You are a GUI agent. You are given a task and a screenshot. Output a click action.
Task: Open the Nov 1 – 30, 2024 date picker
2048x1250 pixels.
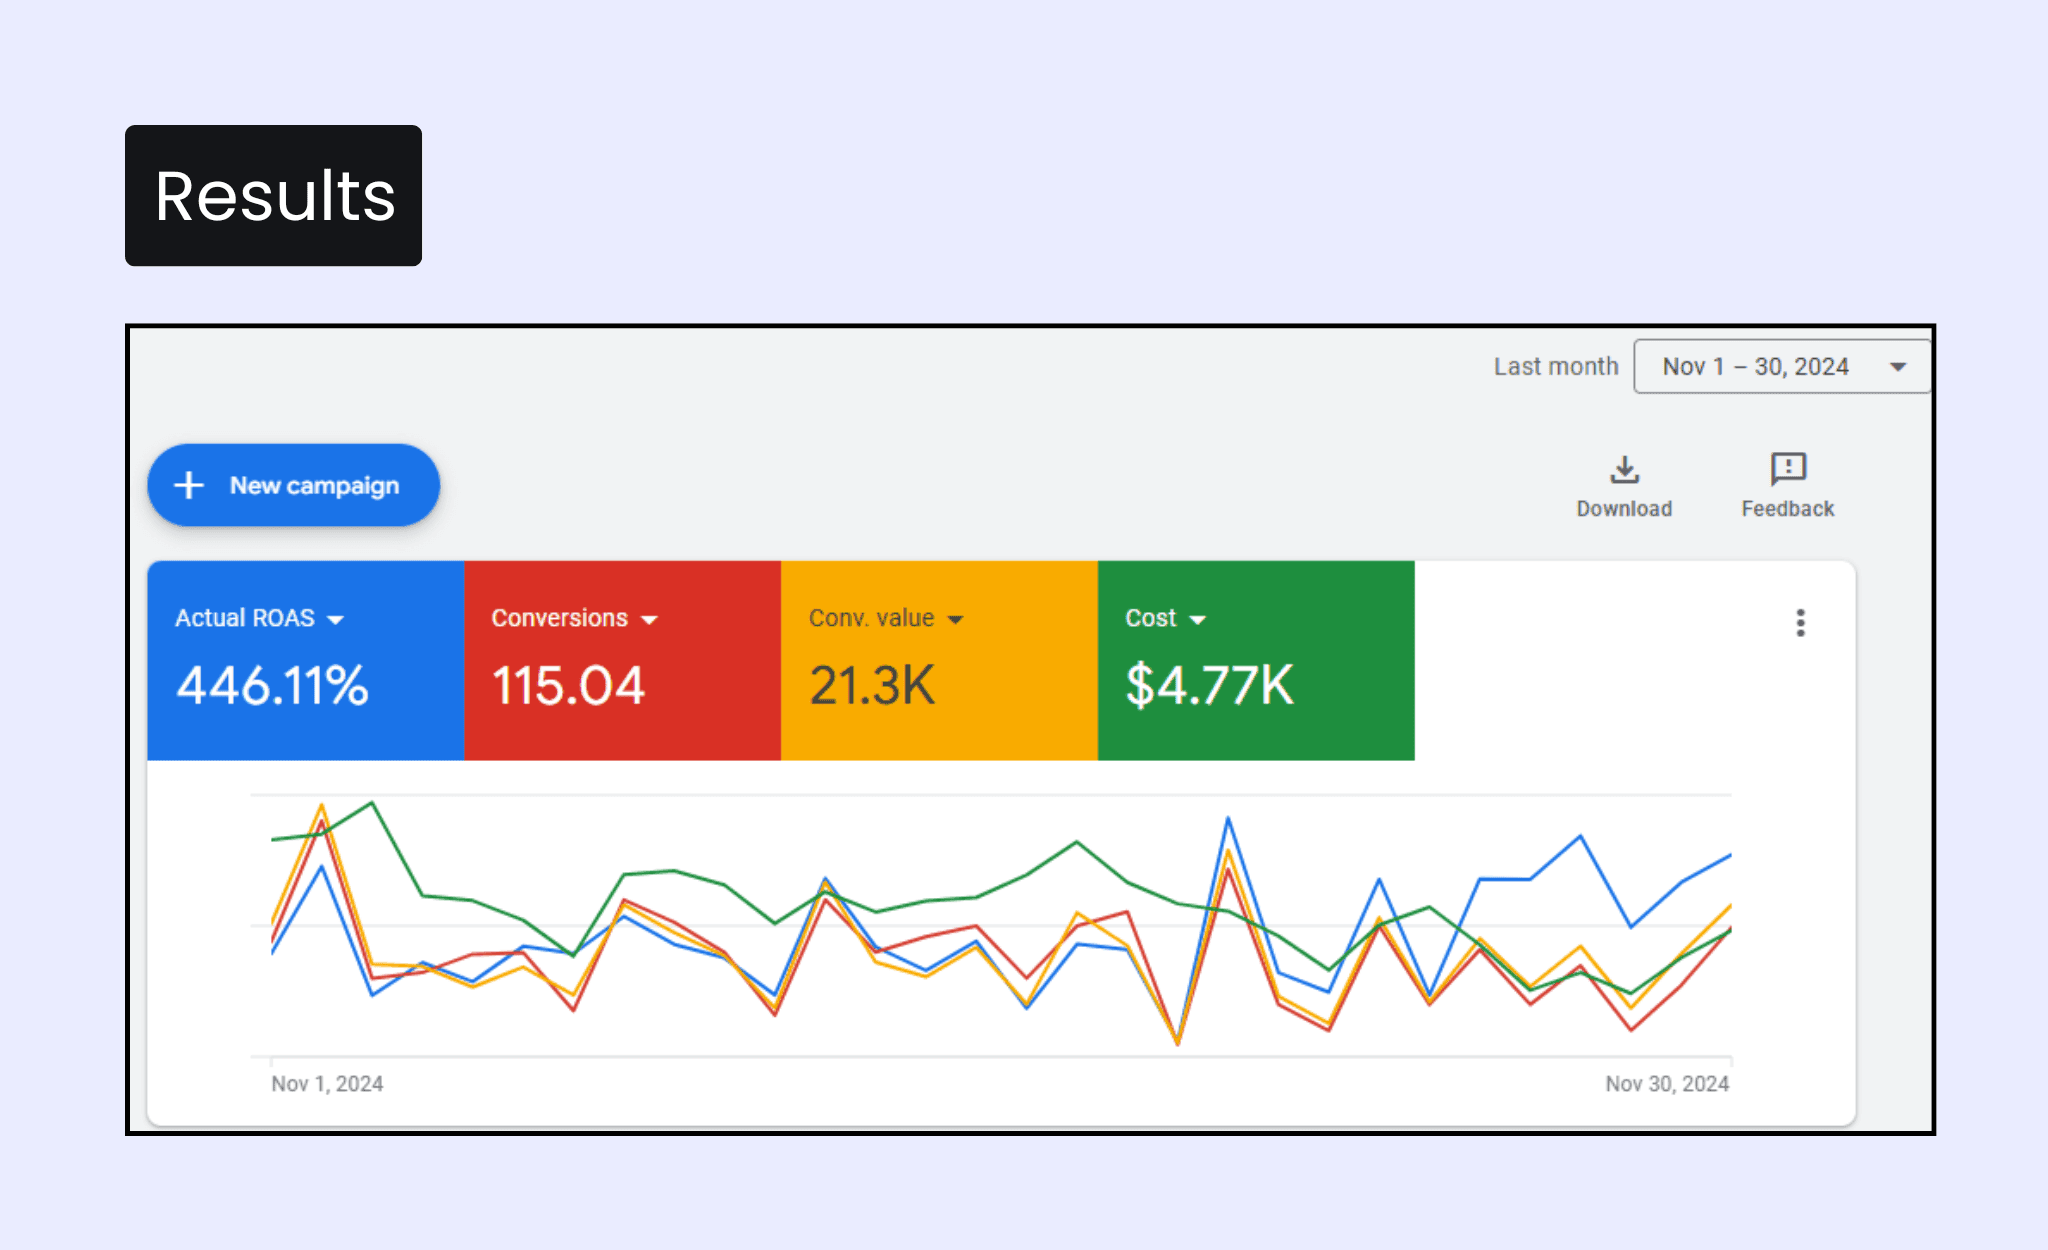pos(1755,367)
